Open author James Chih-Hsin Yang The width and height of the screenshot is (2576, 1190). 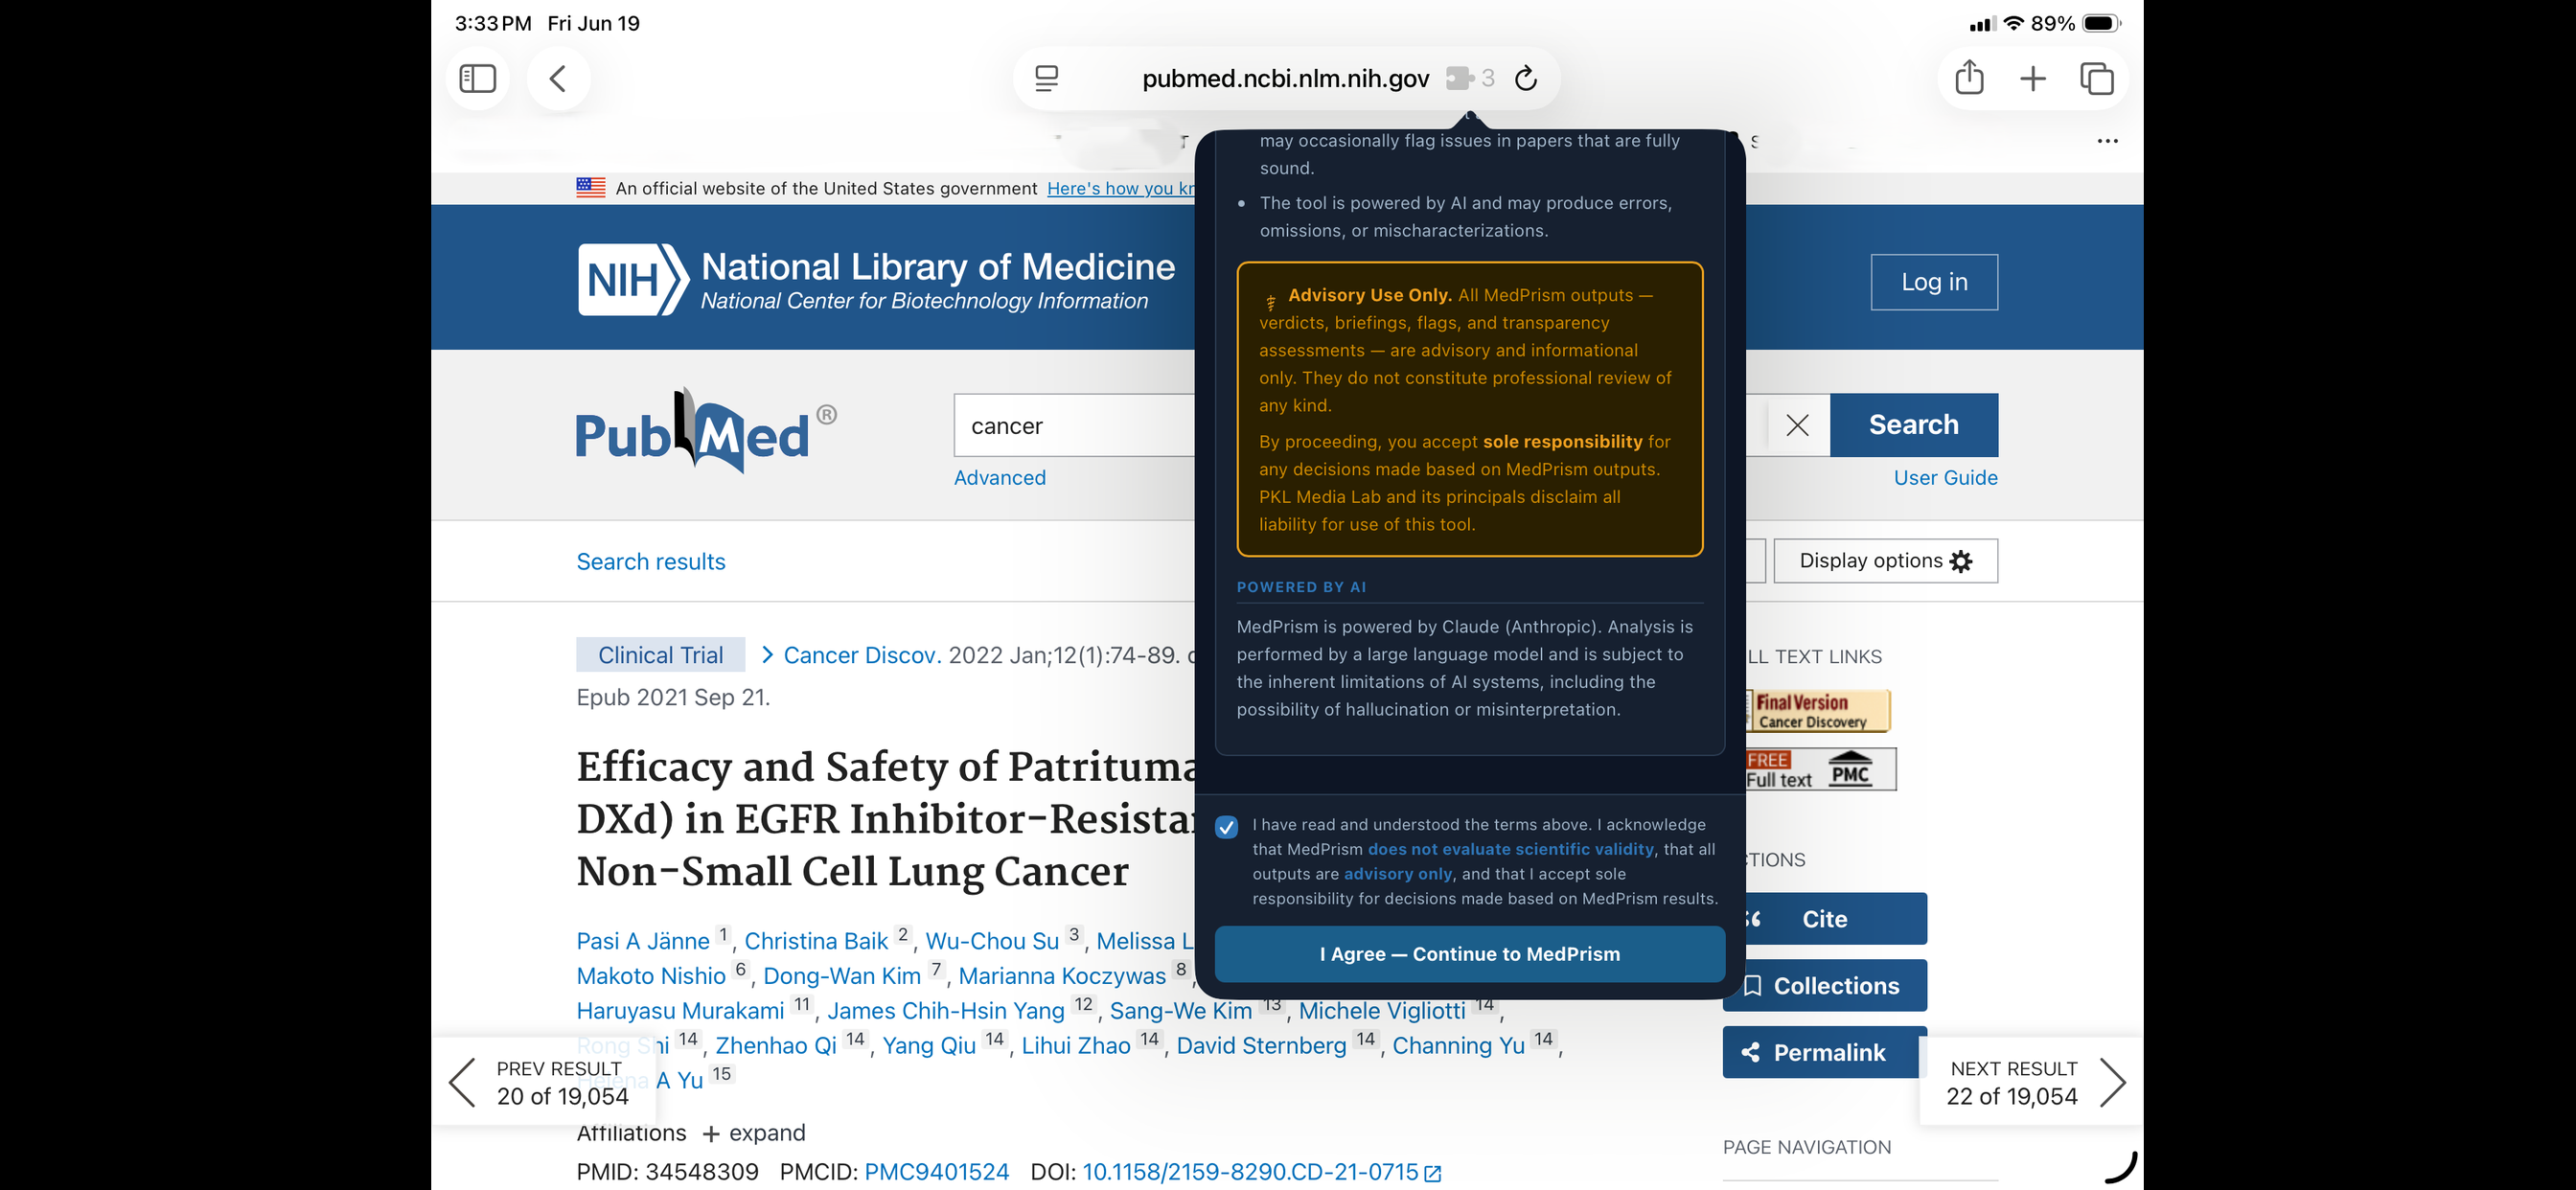(946, 1011)
